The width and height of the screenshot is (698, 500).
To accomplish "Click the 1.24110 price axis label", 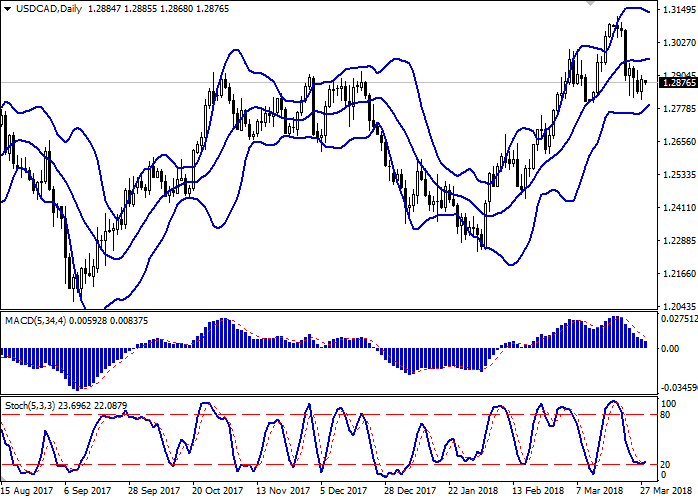I will coord(679,208).
